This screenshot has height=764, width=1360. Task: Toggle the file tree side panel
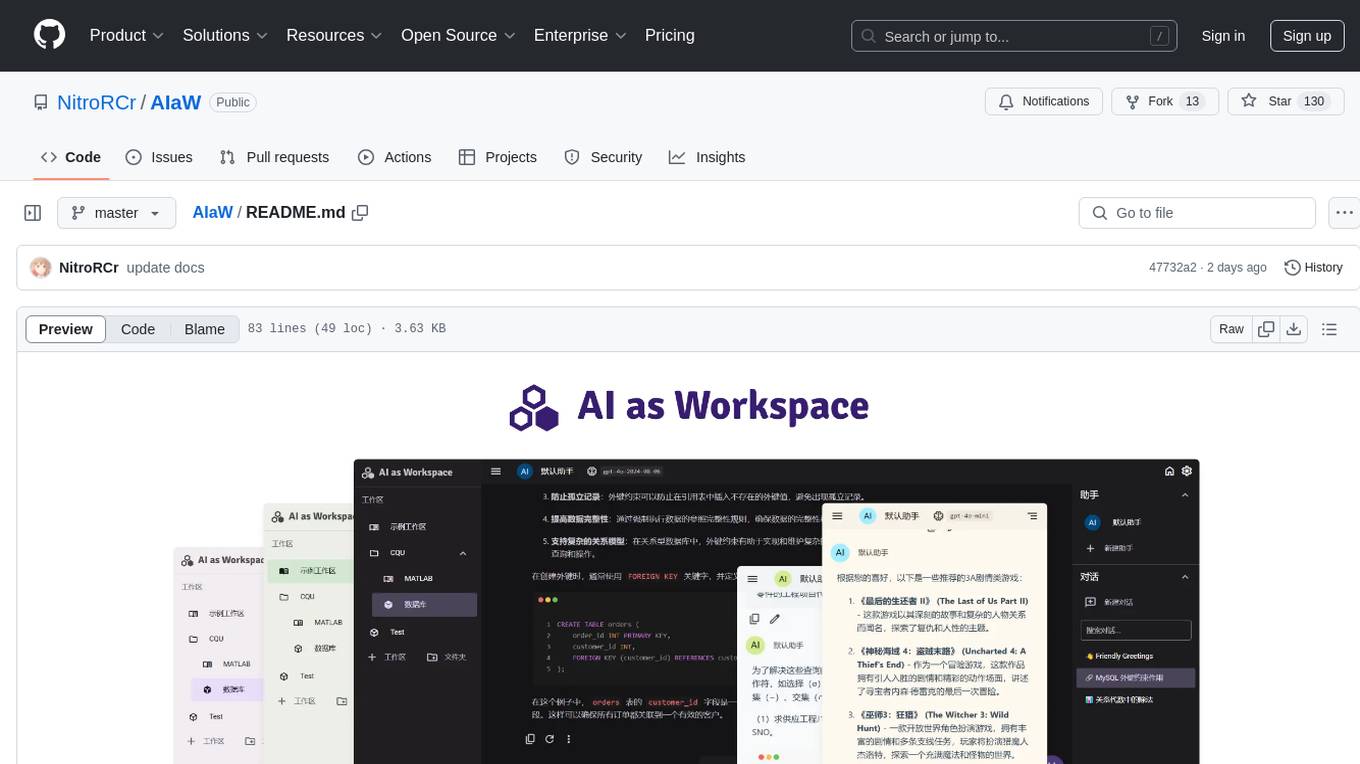coord(32,213)
